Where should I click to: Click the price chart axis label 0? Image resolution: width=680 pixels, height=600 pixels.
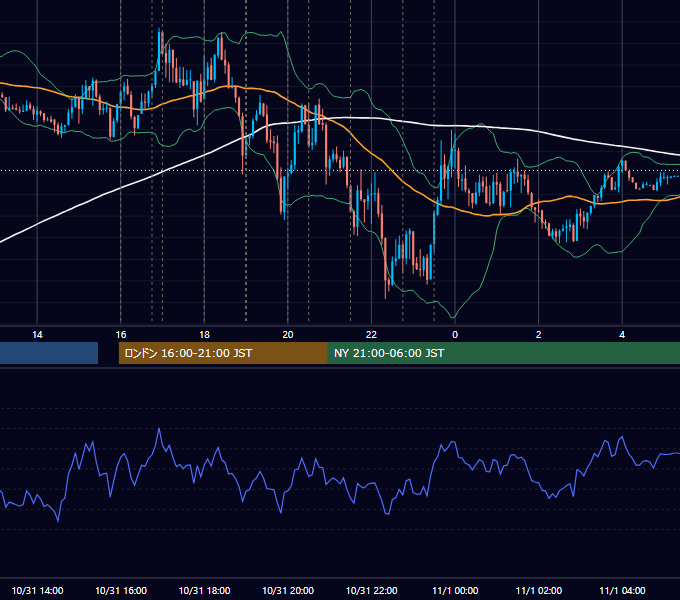455,335
